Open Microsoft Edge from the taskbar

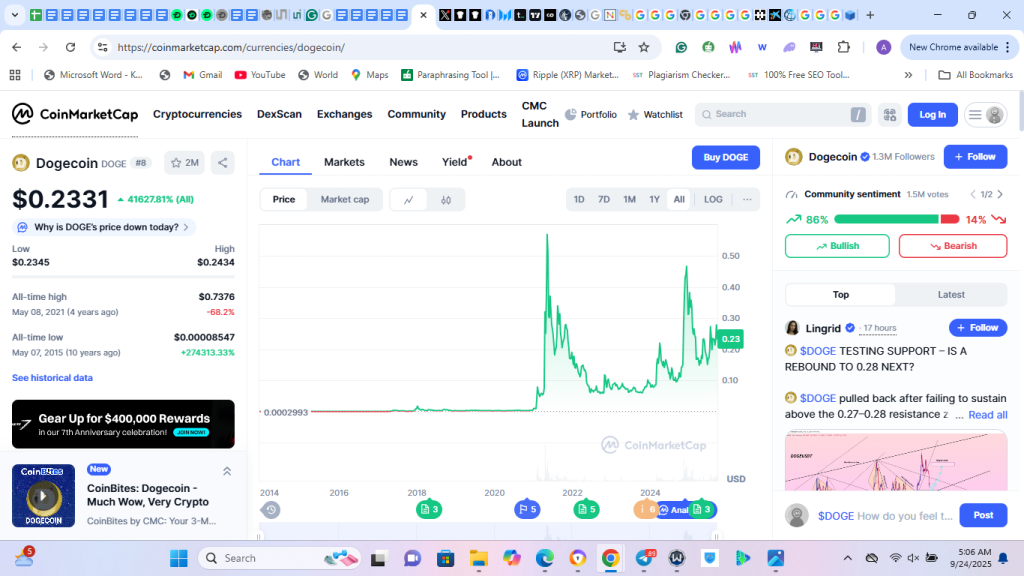point(545,558)
